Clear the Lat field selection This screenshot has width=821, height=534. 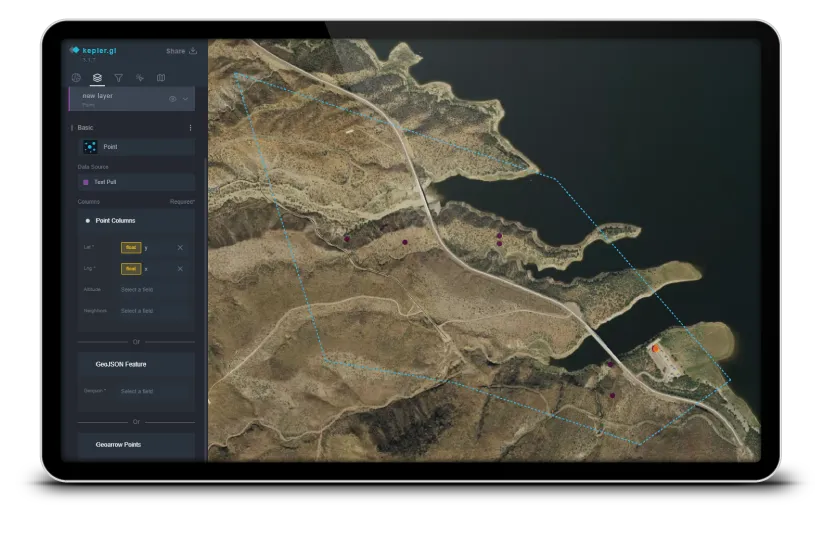click(x=180, y=247)
